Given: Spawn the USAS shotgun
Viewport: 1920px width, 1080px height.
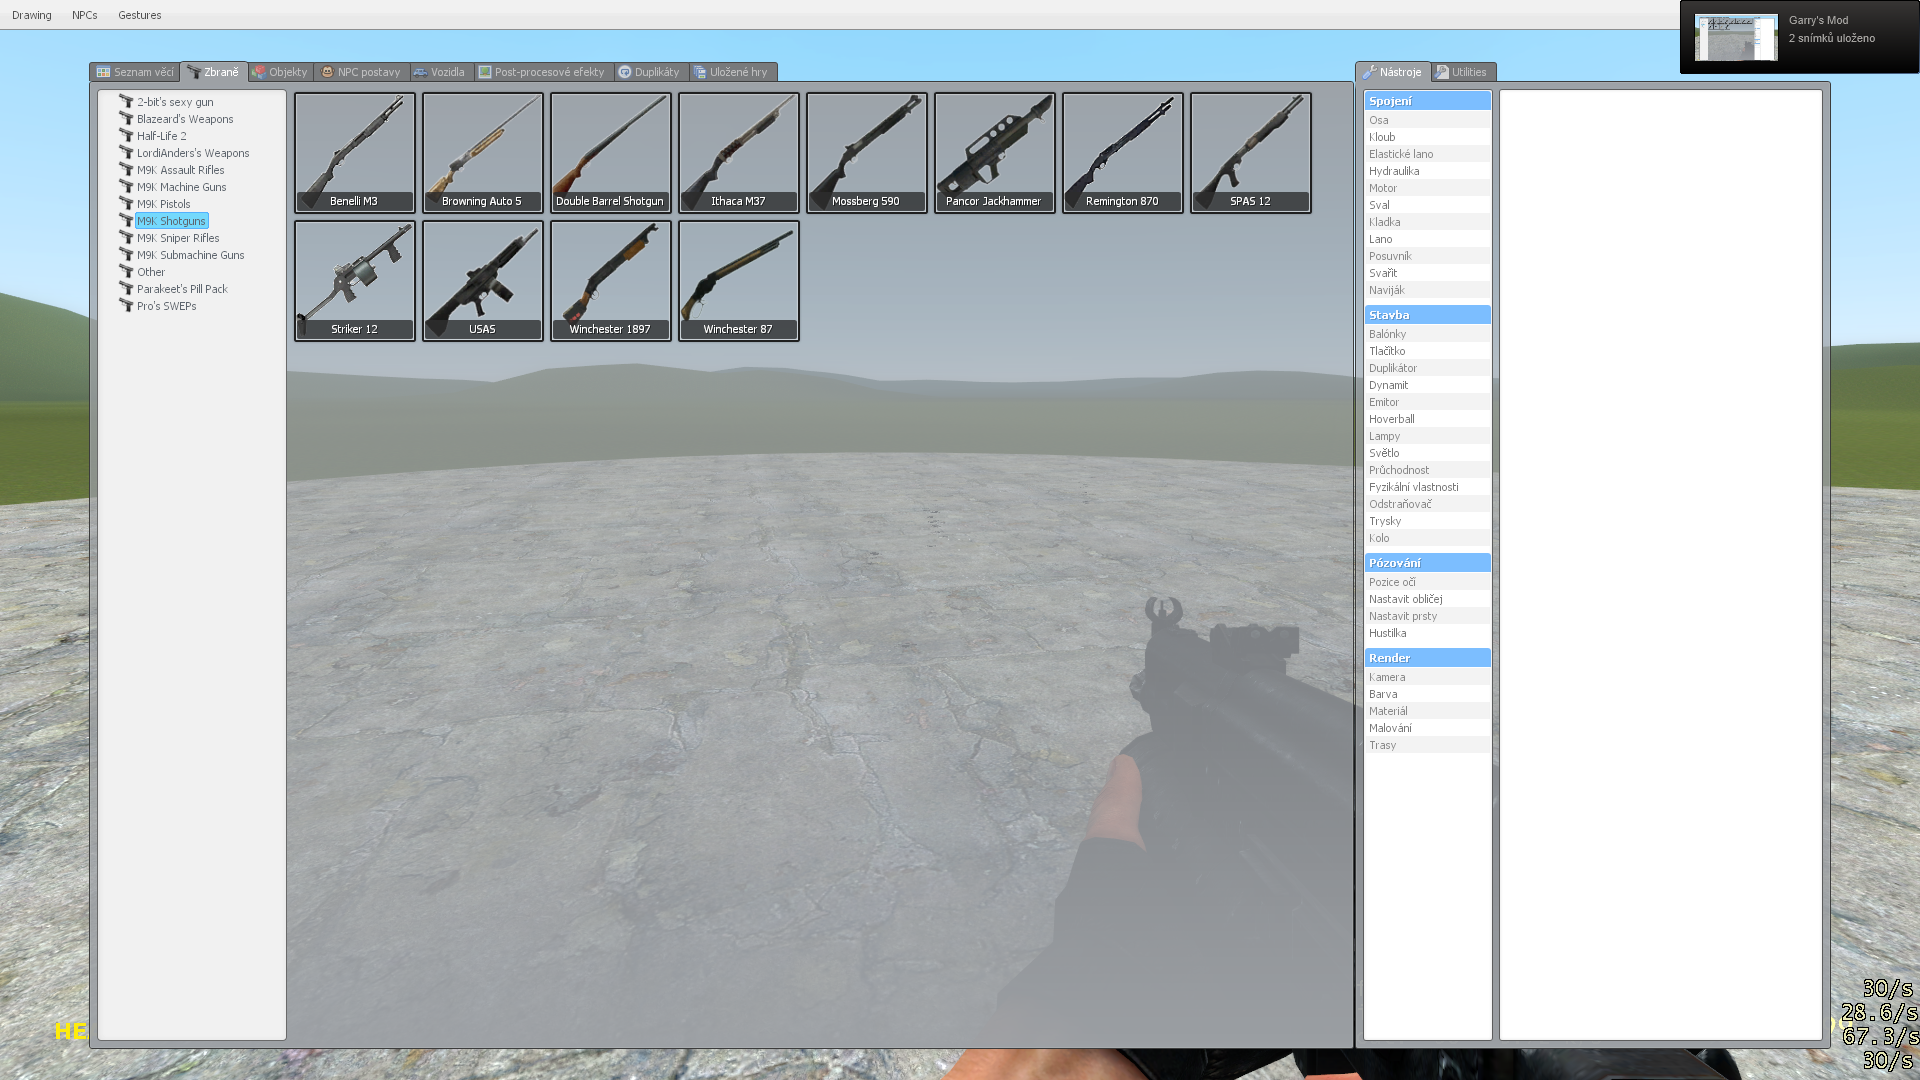Looking at the screenshot, I should 483,281.
